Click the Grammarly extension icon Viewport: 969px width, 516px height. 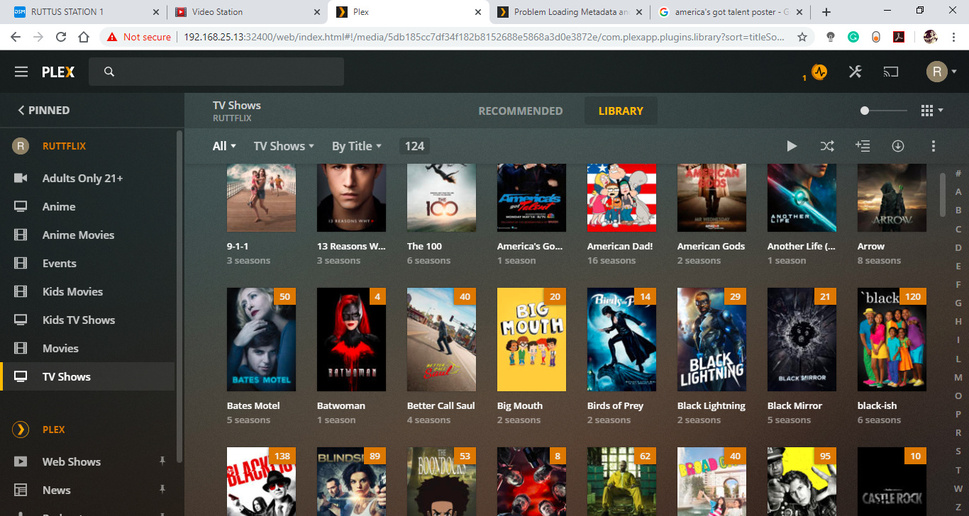tap(853, 37)
